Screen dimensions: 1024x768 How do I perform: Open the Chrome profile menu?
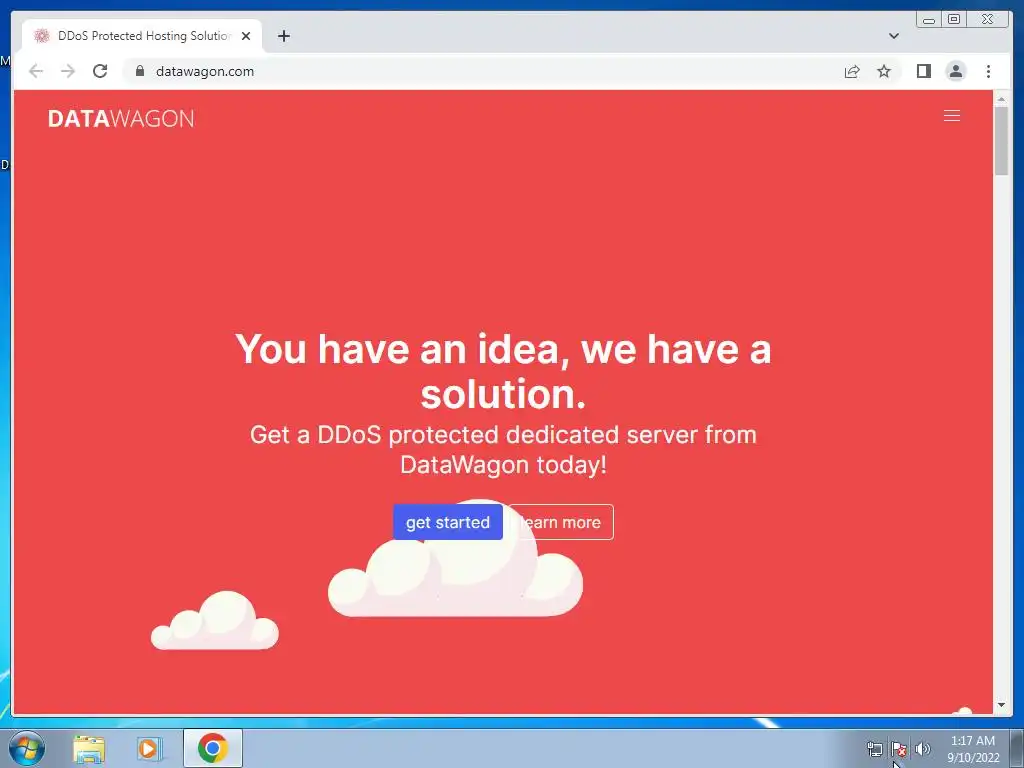(x=955, y=71)
